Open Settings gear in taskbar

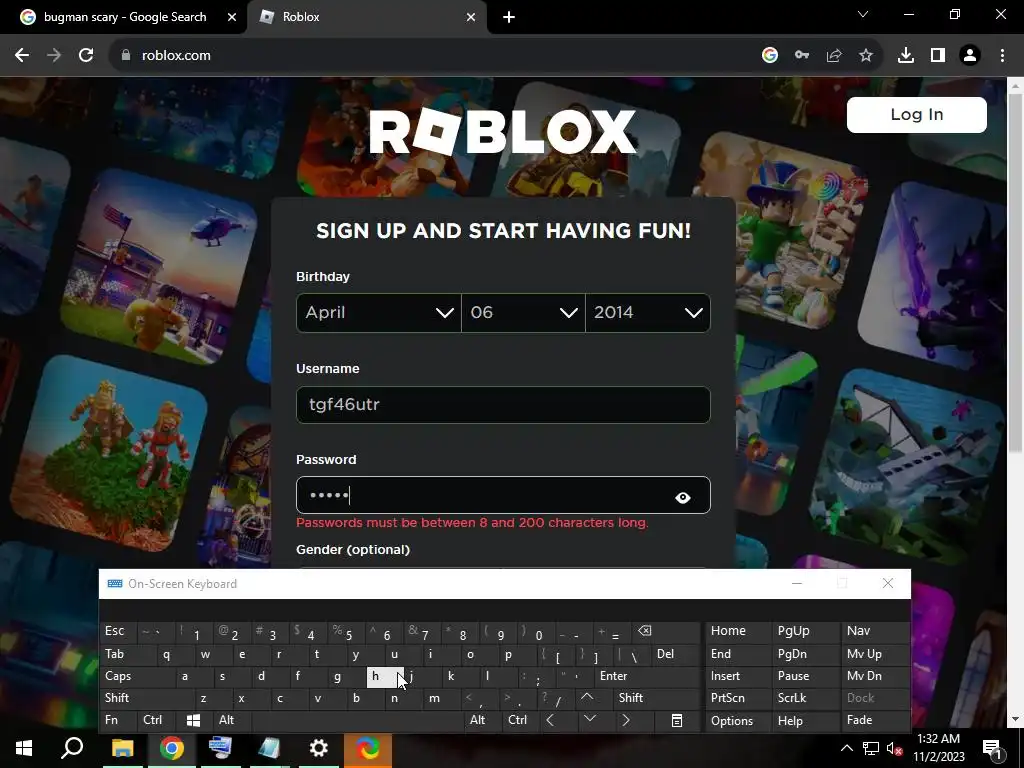click(x=318, y=748)
